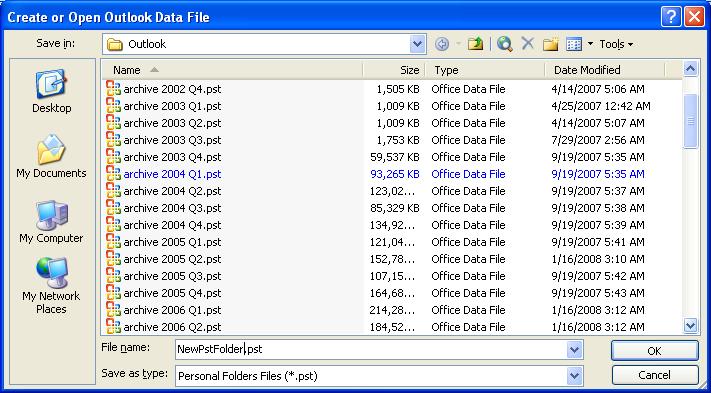Sort by the Name column header

click(x=232, y=70)
